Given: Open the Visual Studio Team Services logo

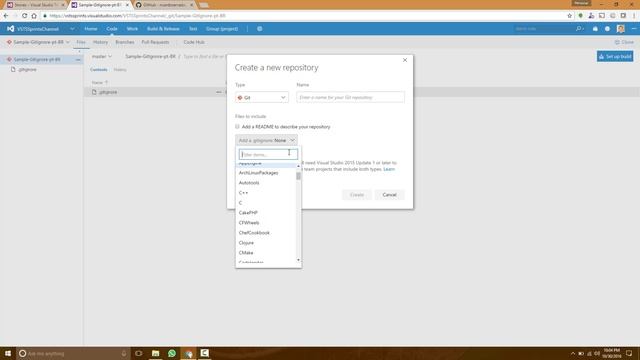Looking at the screenshot, I should pos(11,29).
